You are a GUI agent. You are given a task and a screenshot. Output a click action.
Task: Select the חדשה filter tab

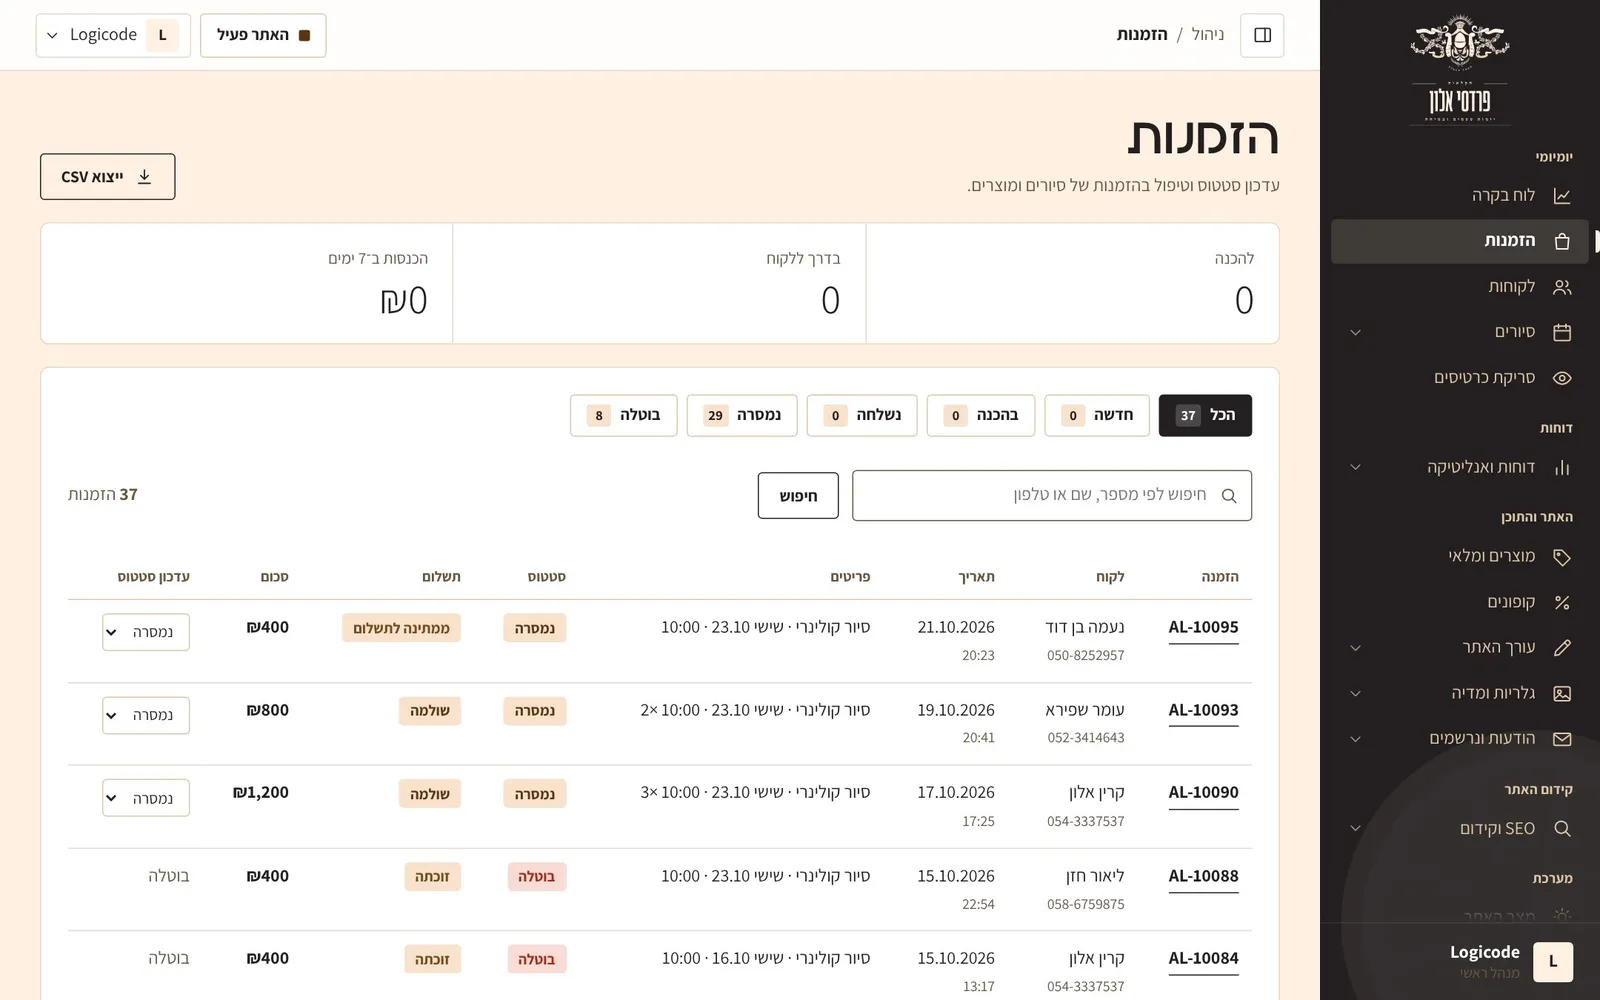point(1097,415)
